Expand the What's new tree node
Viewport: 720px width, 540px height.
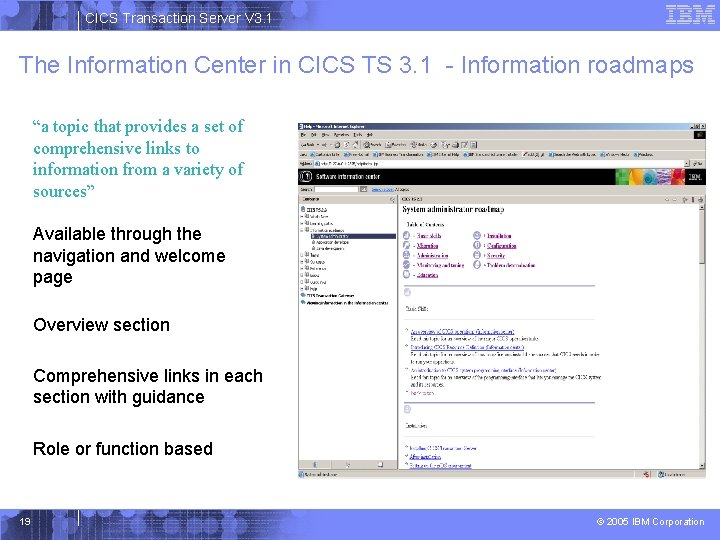pyautogui.click(x=302, y=216)
